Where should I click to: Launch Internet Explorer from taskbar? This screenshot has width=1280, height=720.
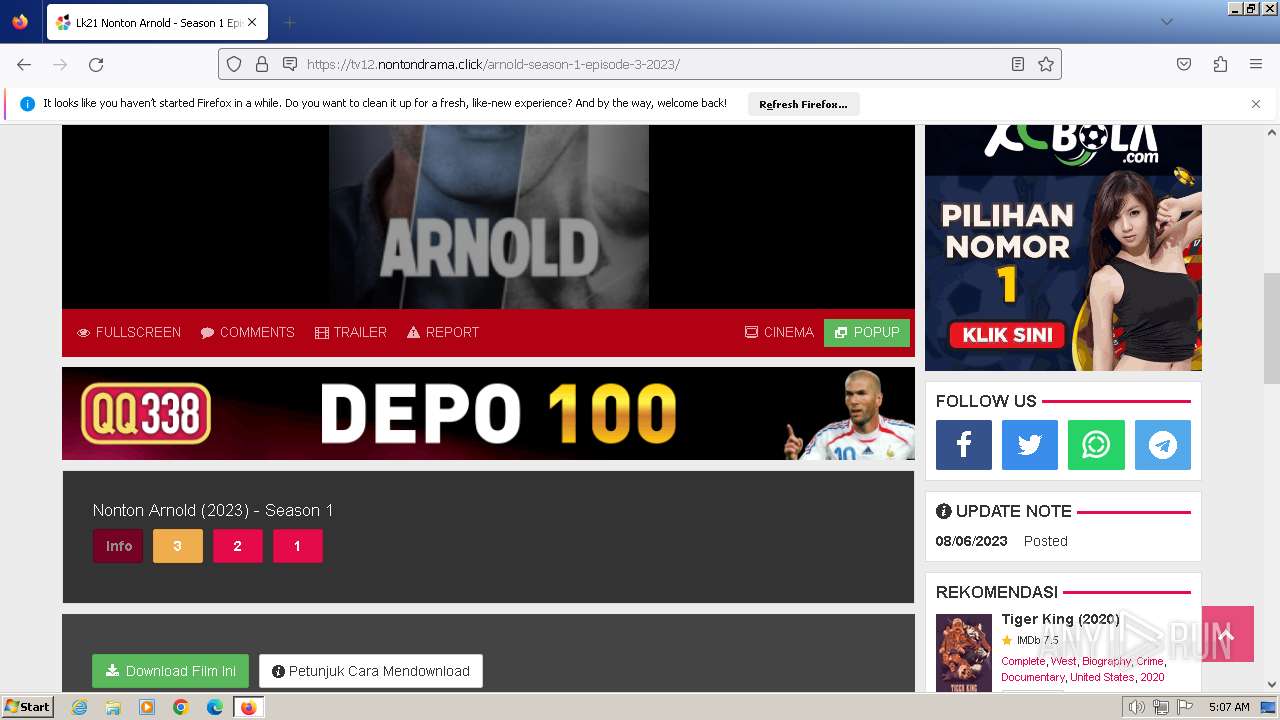tap(79, 707)
